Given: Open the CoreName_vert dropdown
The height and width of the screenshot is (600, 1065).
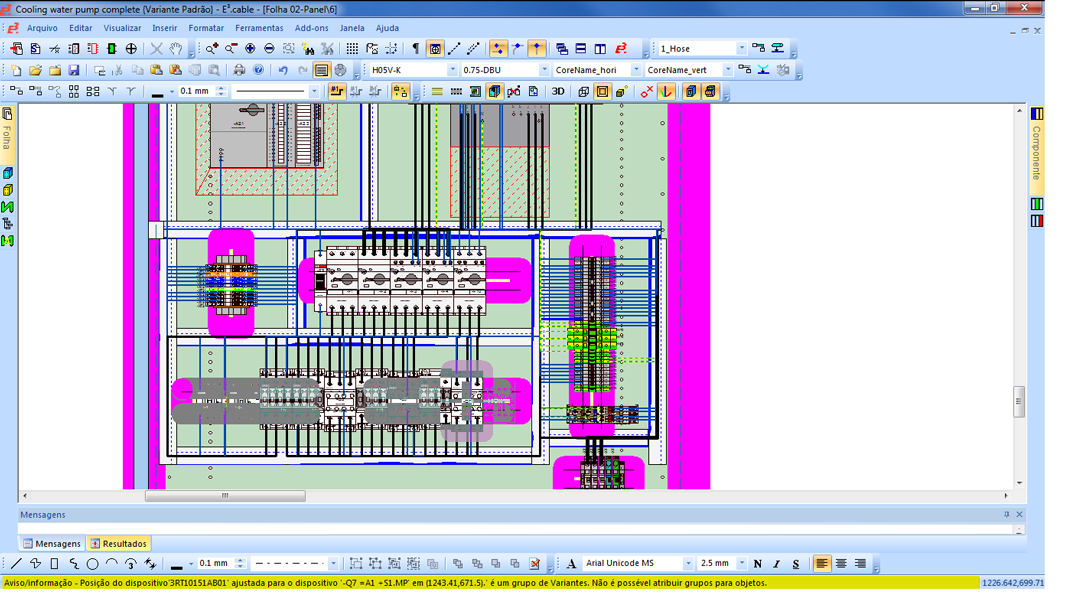Looking at the screenshot, I should [x=727, y=70].
